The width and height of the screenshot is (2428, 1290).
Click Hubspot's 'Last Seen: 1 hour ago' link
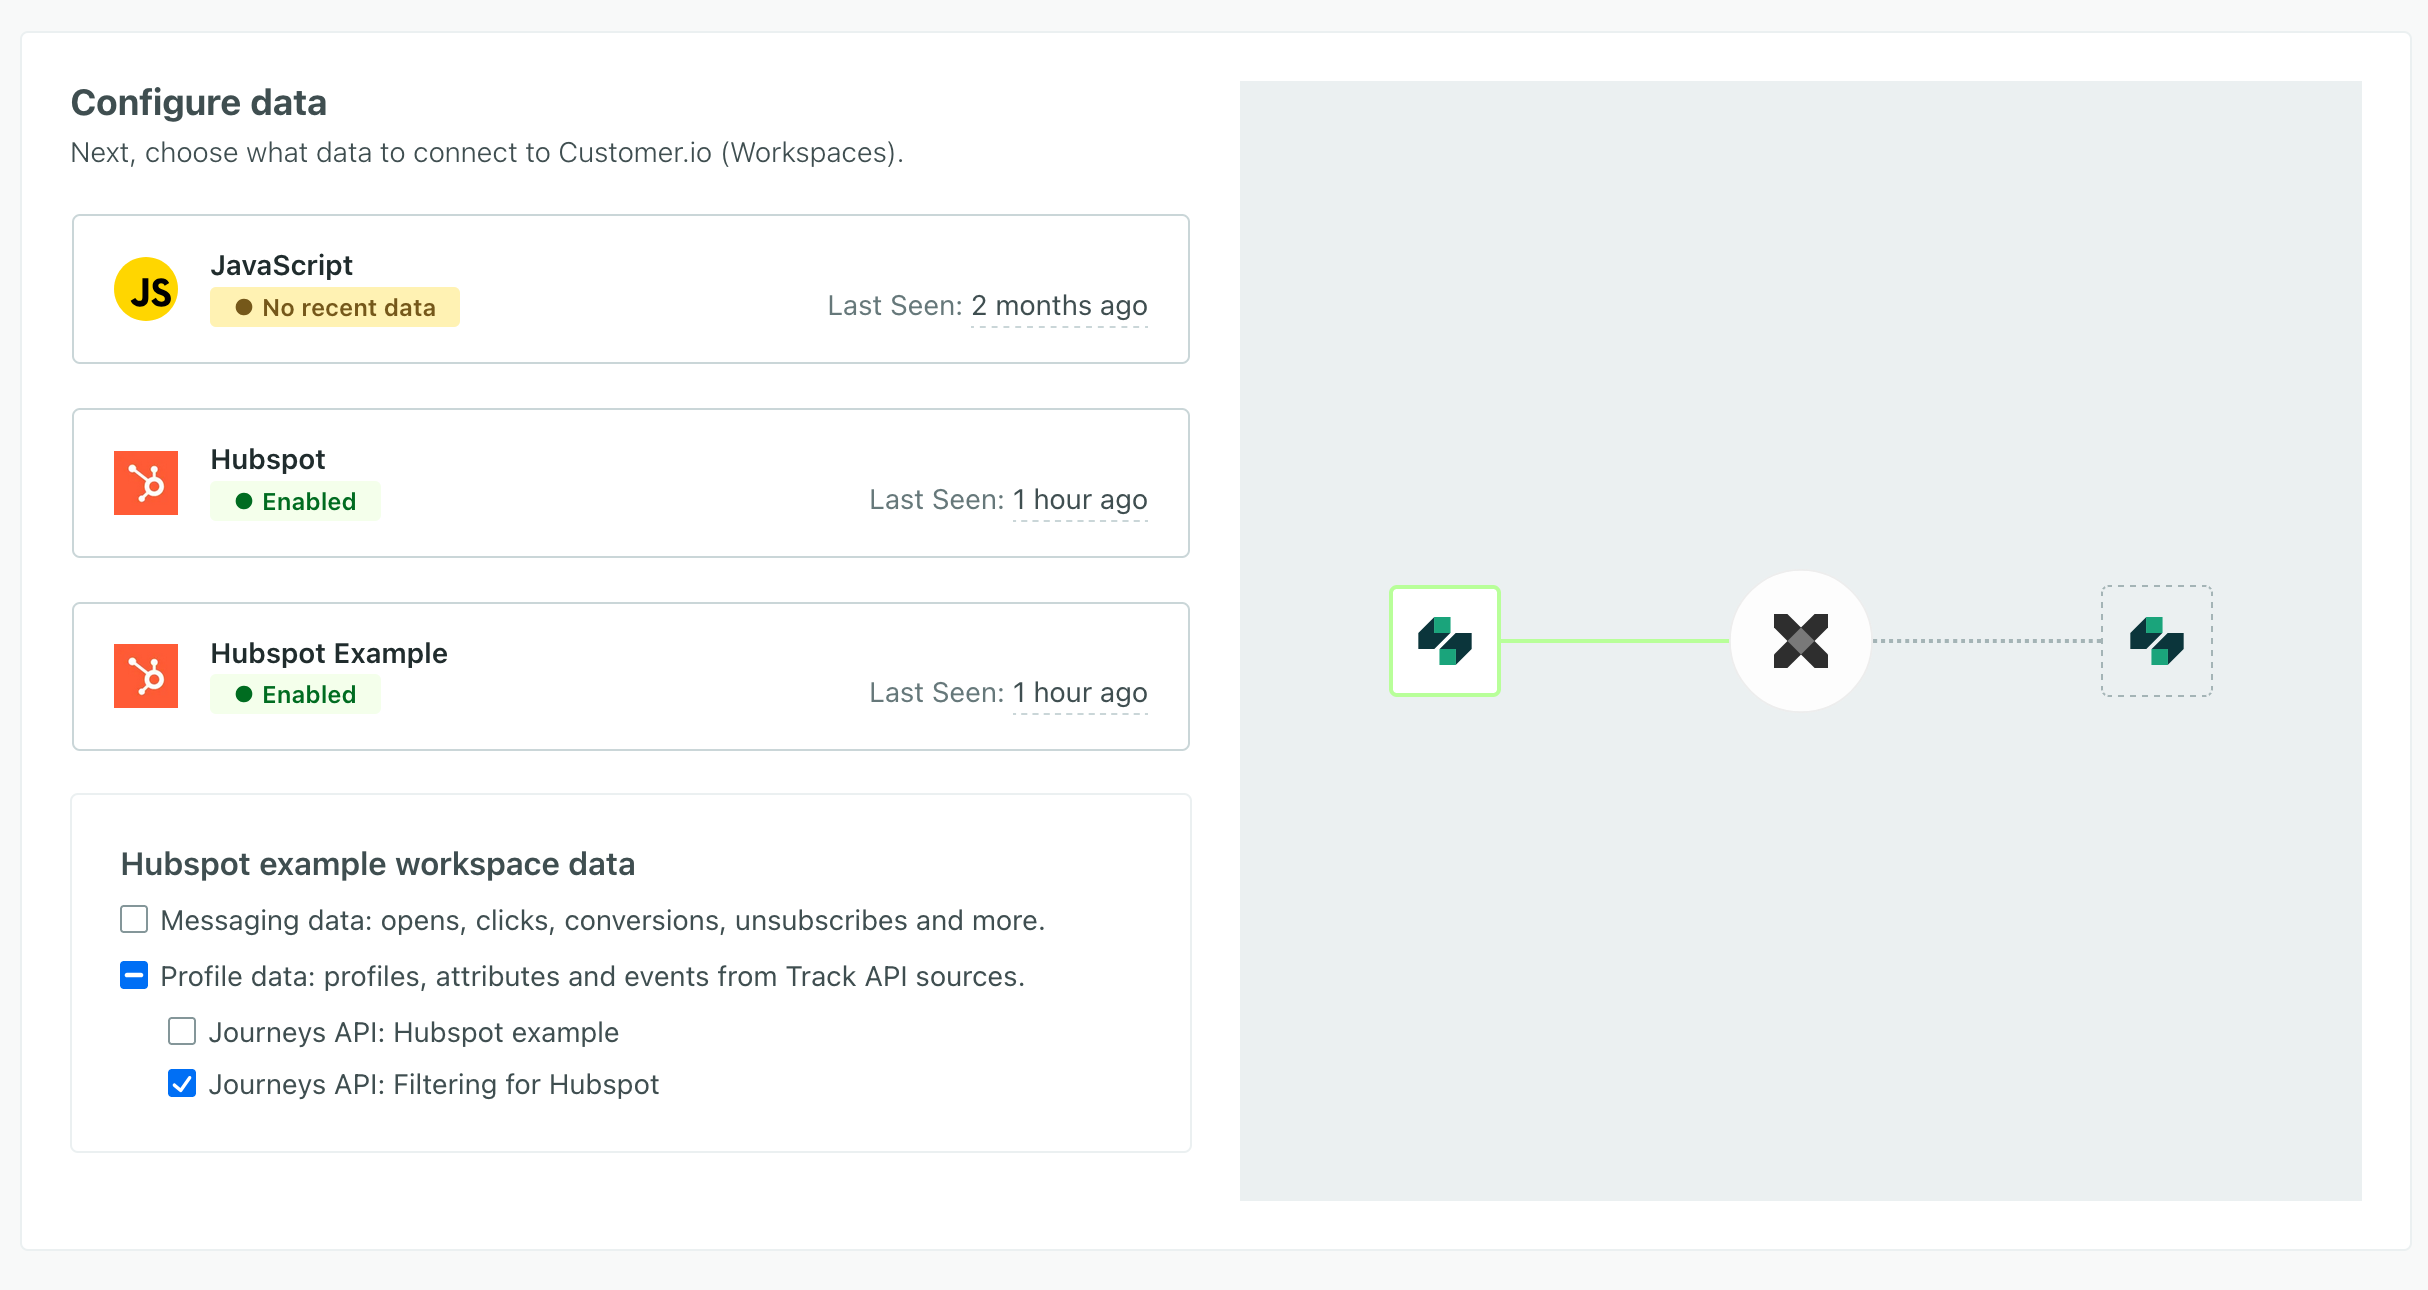[1079, 500]
